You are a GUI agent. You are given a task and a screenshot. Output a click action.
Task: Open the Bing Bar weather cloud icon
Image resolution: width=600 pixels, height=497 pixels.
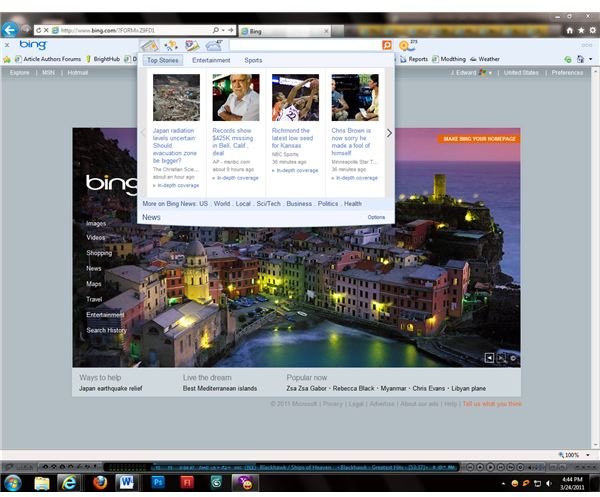(x=214, y=46)
